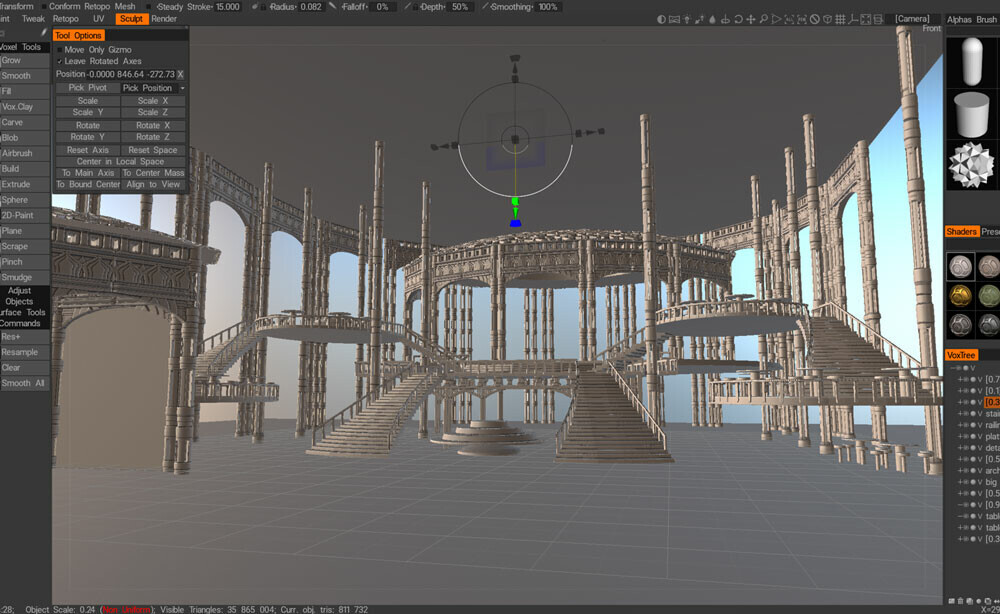
Task: Click the stacked layers icon beside the Camera menu
Action: tap(878, 20)
